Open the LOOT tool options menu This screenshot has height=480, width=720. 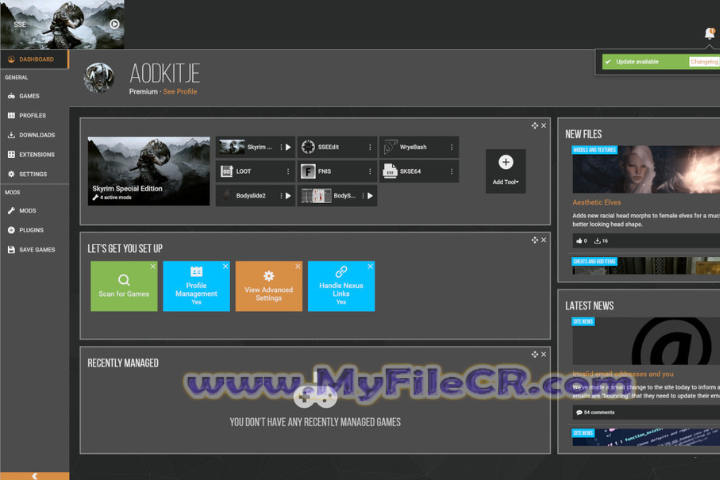pyautogui.click(x=288, y=171)
